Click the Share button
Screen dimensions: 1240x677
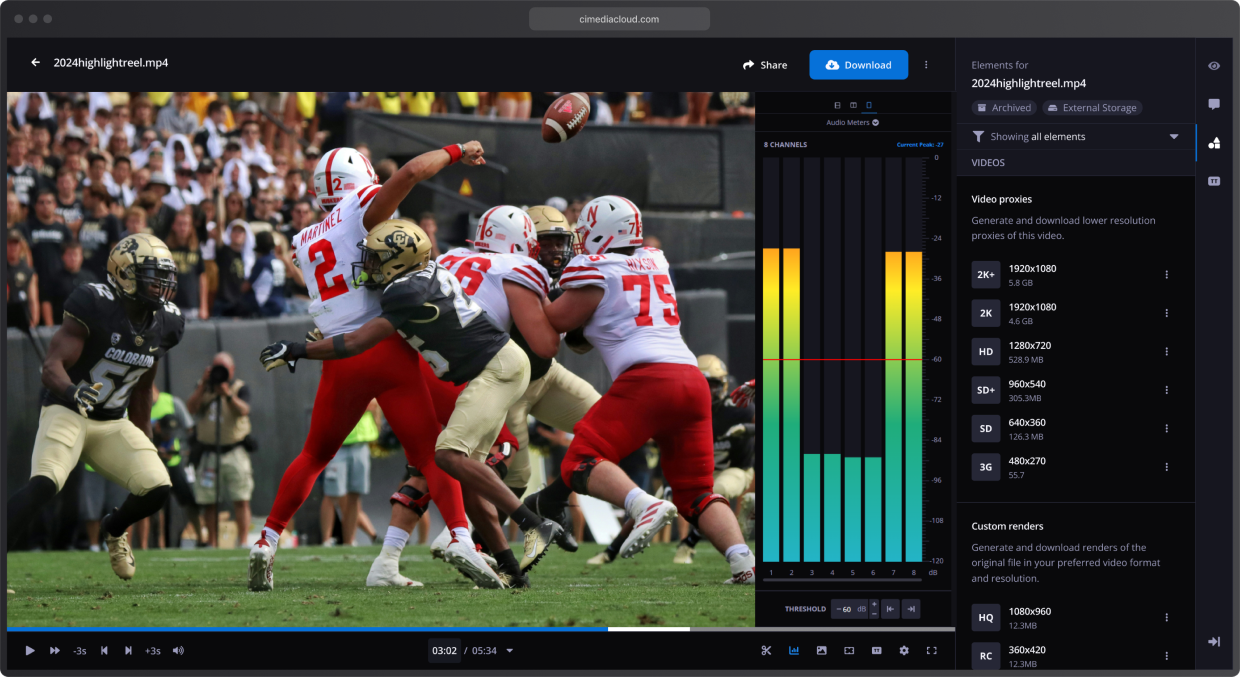coord(765,65)
